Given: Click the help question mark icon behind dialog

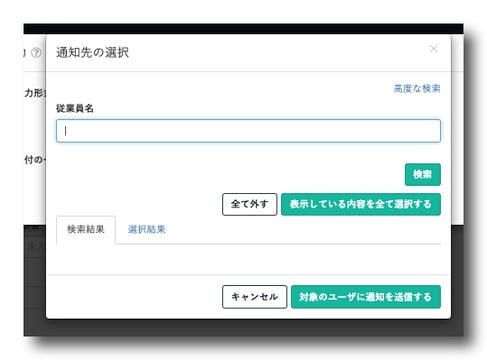Looking at the screenshot, I should point(36,53).
